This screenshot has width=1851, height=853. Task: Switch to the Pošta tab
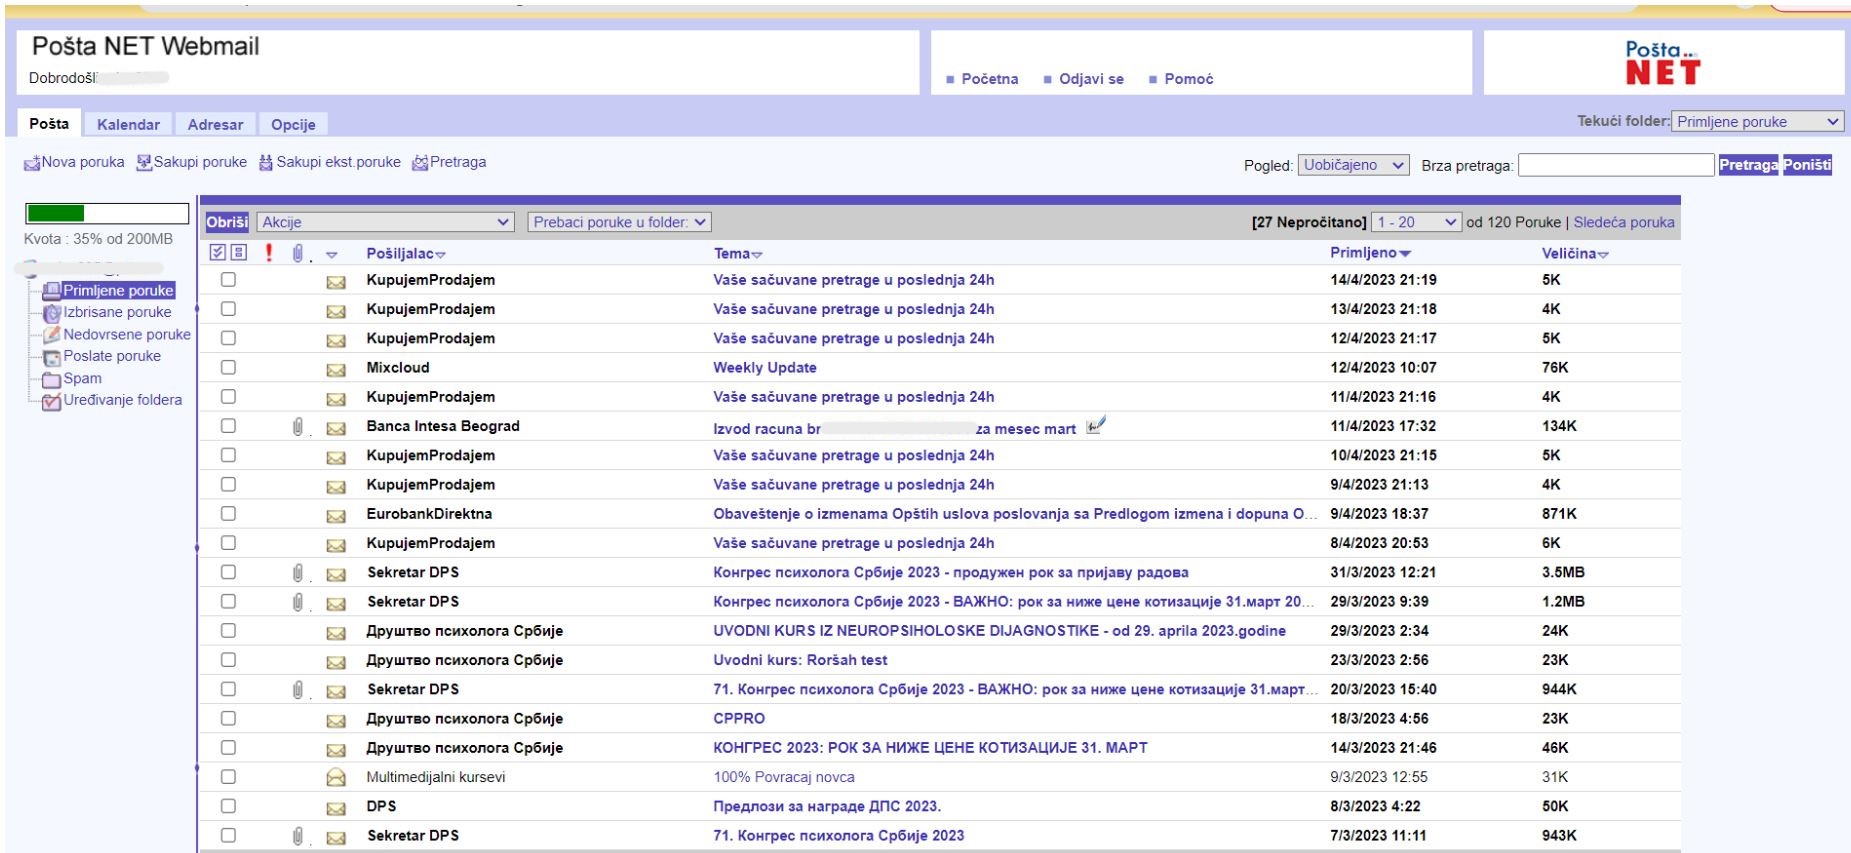coord(49,123)
